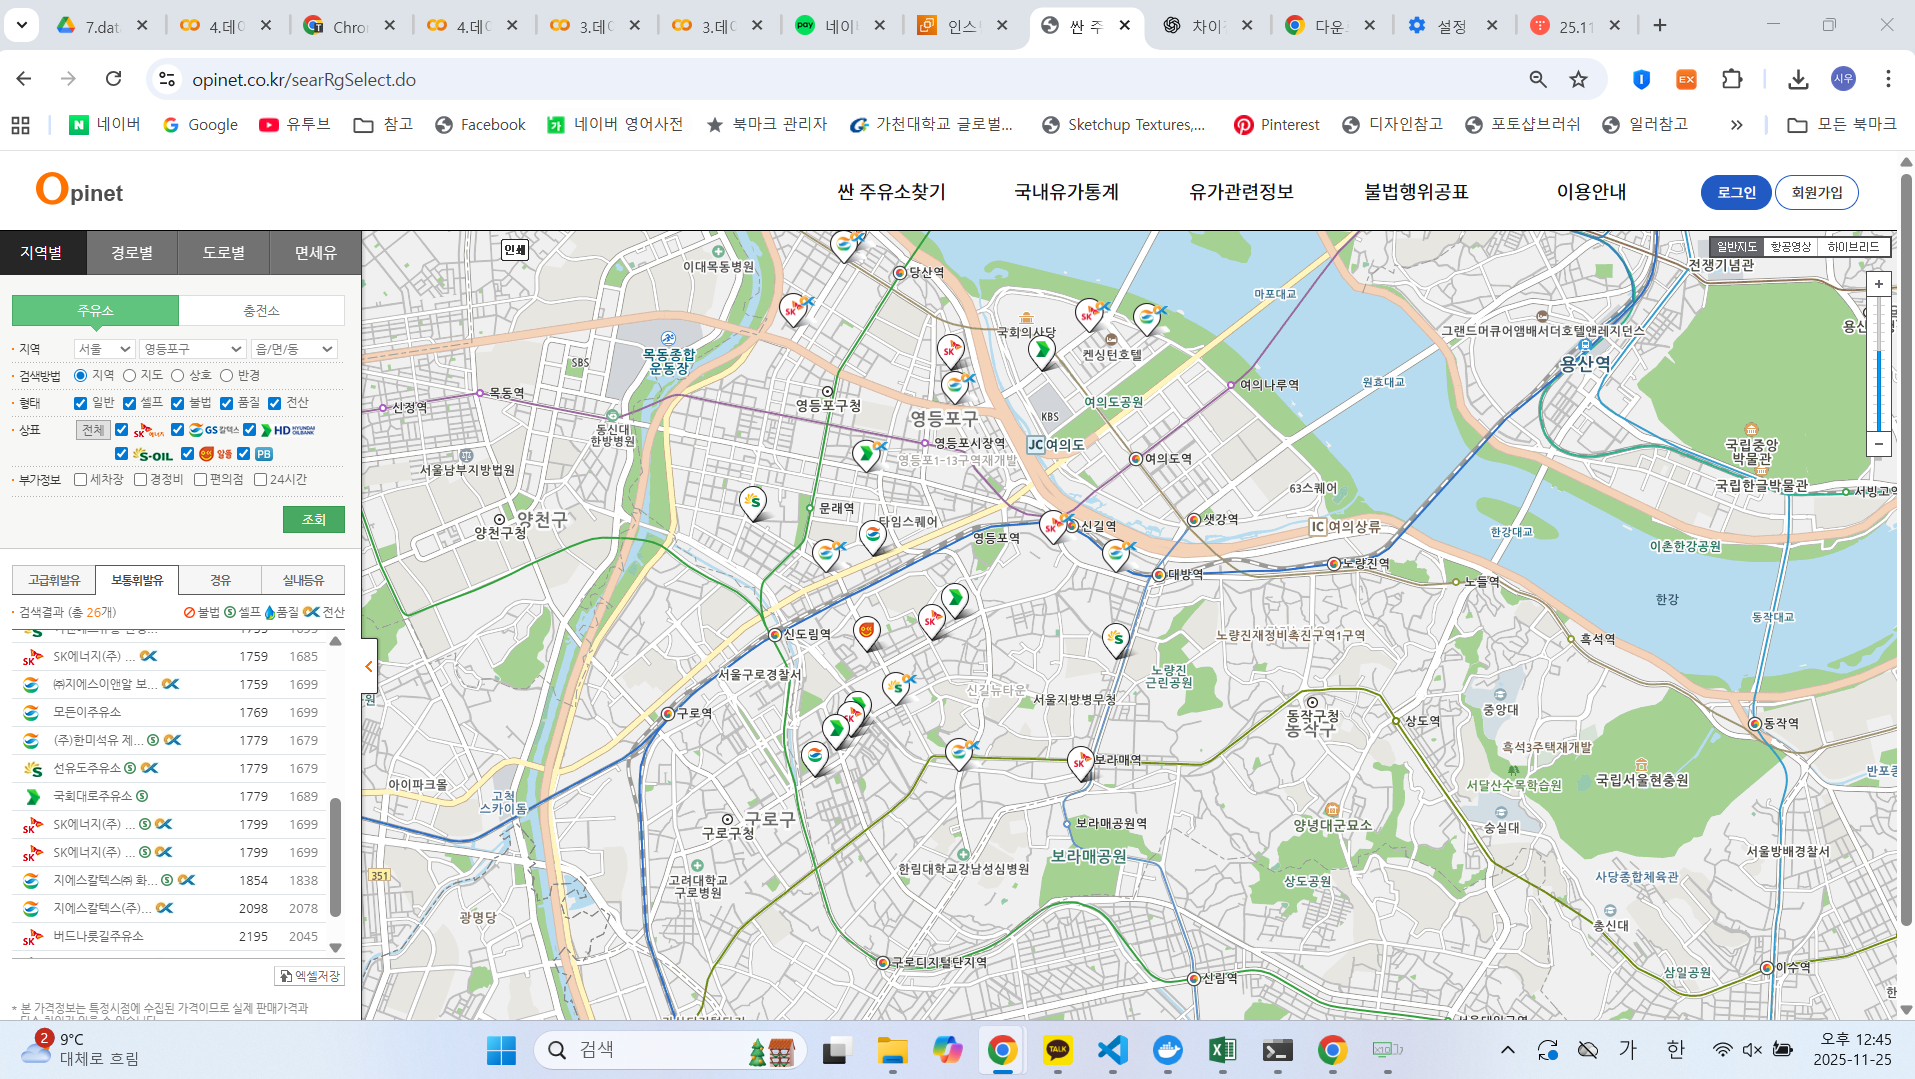Uncheck the 일반 station type checkbox

(x=80, y=403)
